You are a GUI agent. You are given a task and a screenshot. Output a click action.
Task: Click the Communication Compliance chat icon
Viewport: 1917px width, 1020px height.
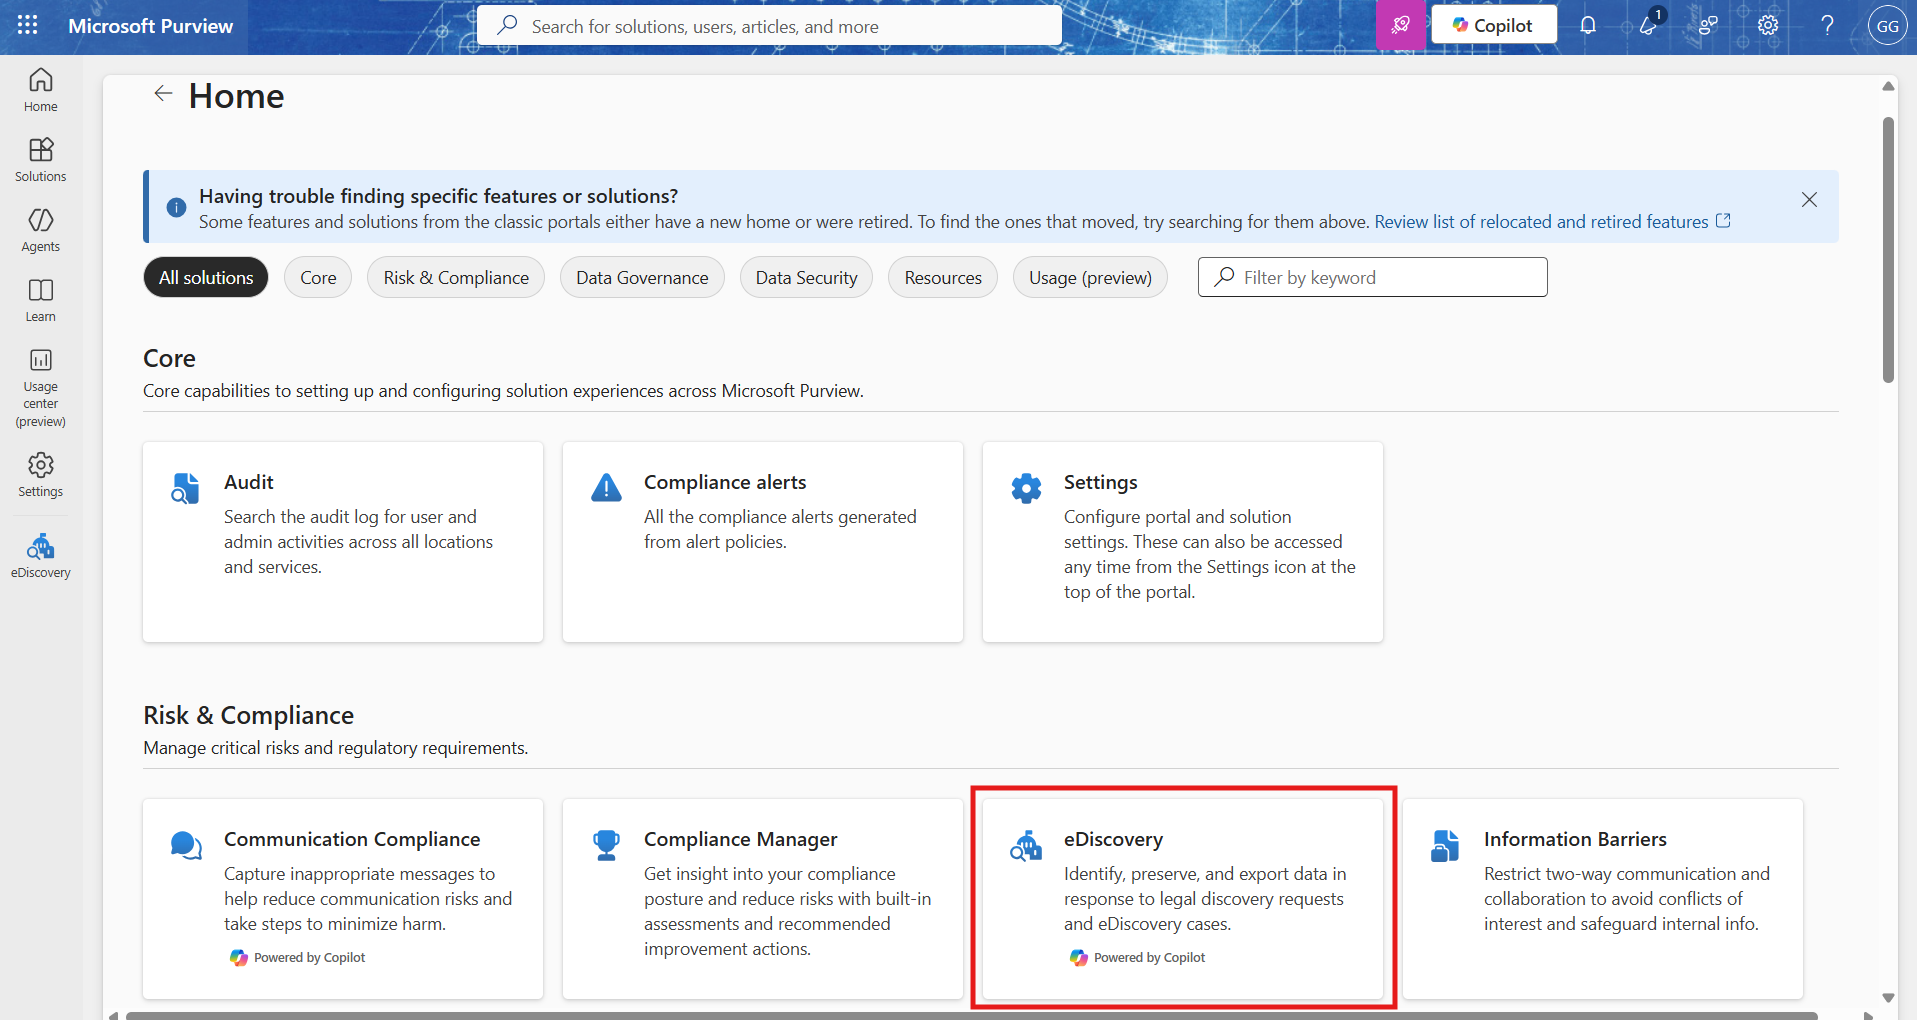coord(186,845)
